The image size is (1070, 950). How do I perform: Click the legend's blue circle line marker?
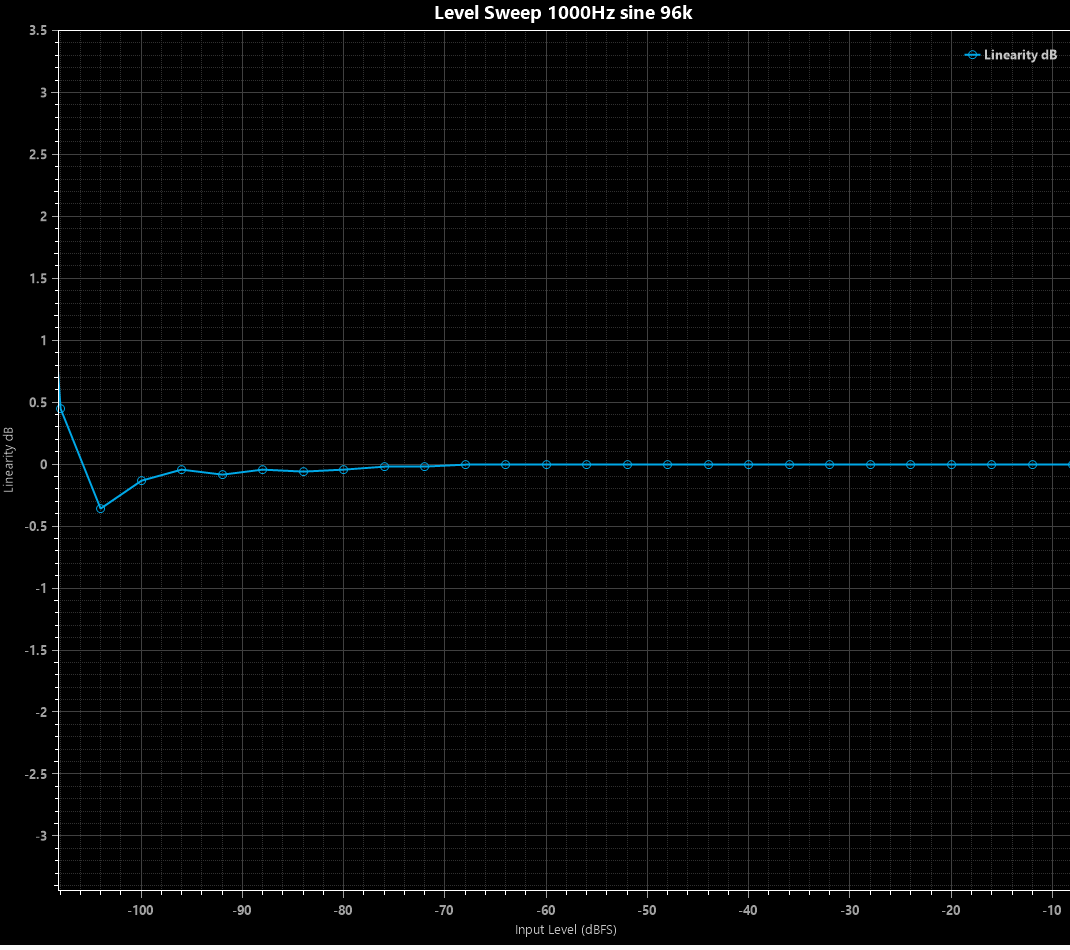pos(972,55)
